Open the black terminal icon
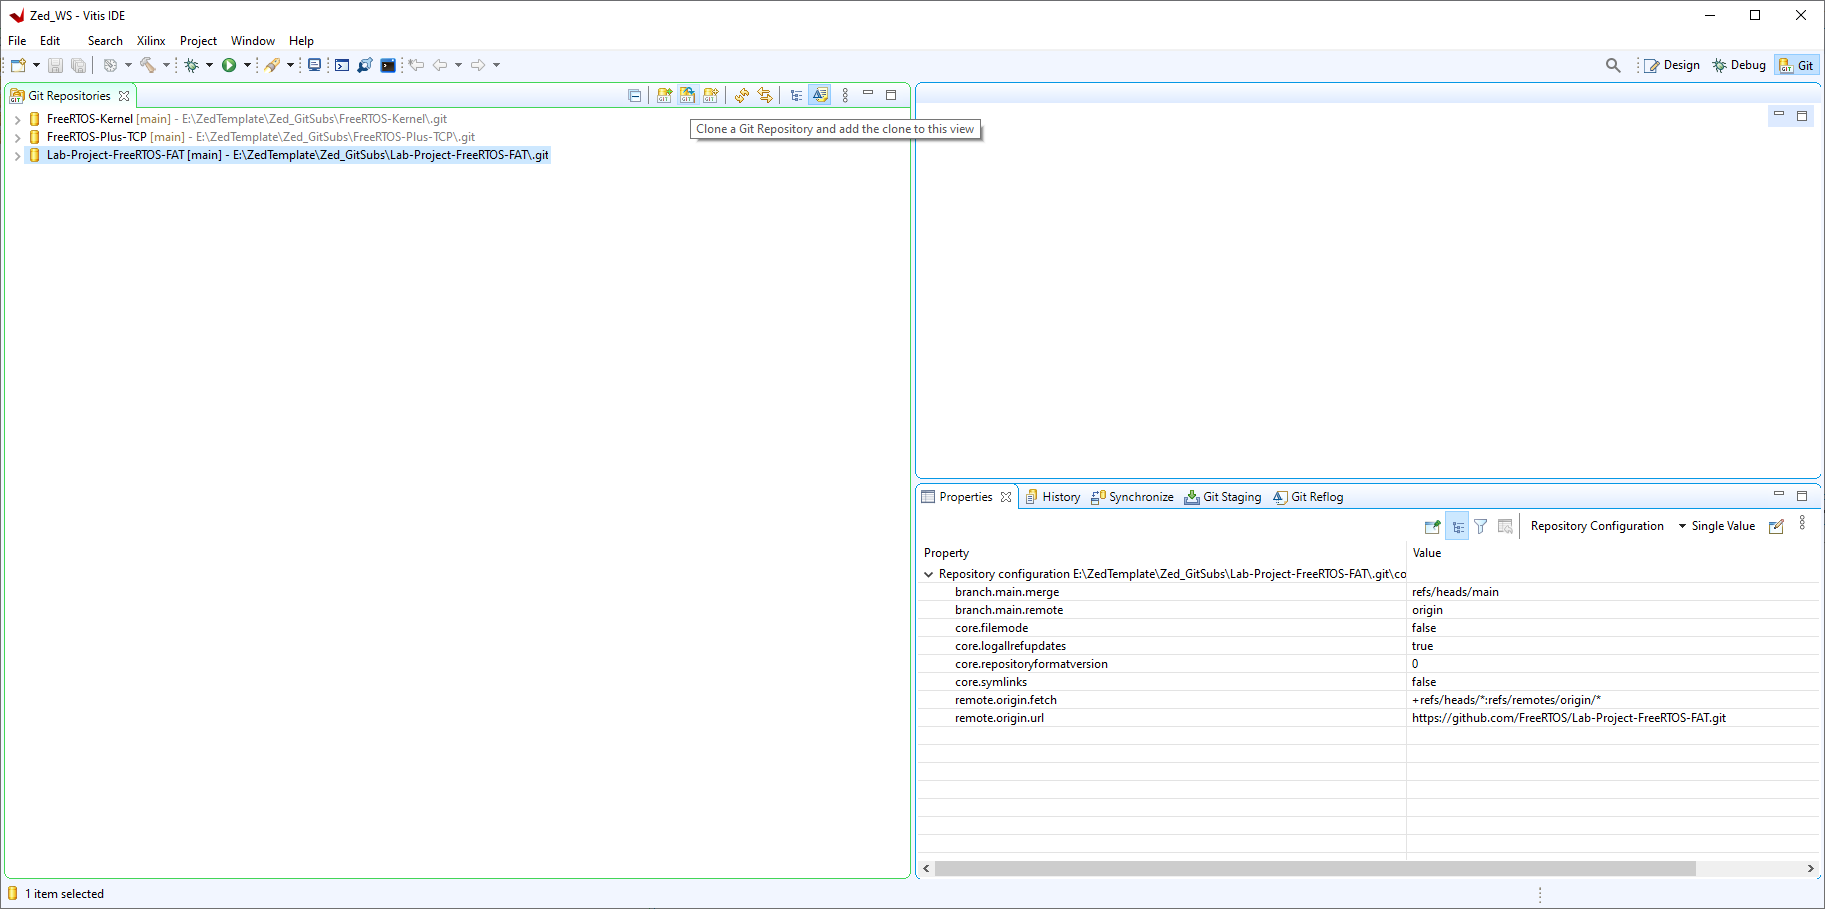1825x909 pixels. point(388,65)
